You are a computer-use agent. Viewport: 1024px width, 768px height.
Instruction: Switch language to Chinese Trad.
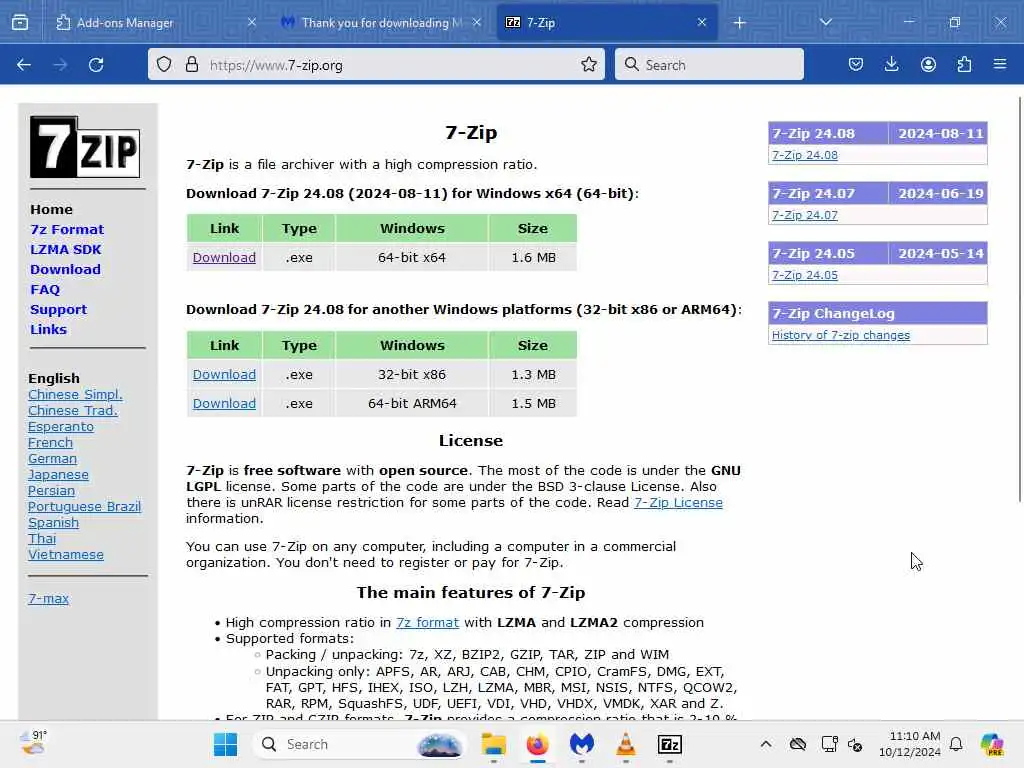[72, 411]
